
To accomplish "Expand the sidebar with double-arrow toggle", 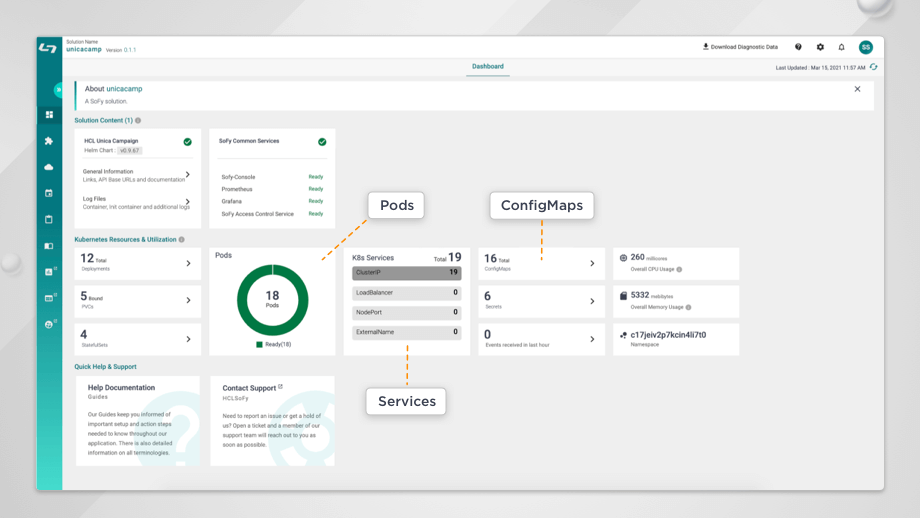I will pyautogui.click(x=58, y=90).
